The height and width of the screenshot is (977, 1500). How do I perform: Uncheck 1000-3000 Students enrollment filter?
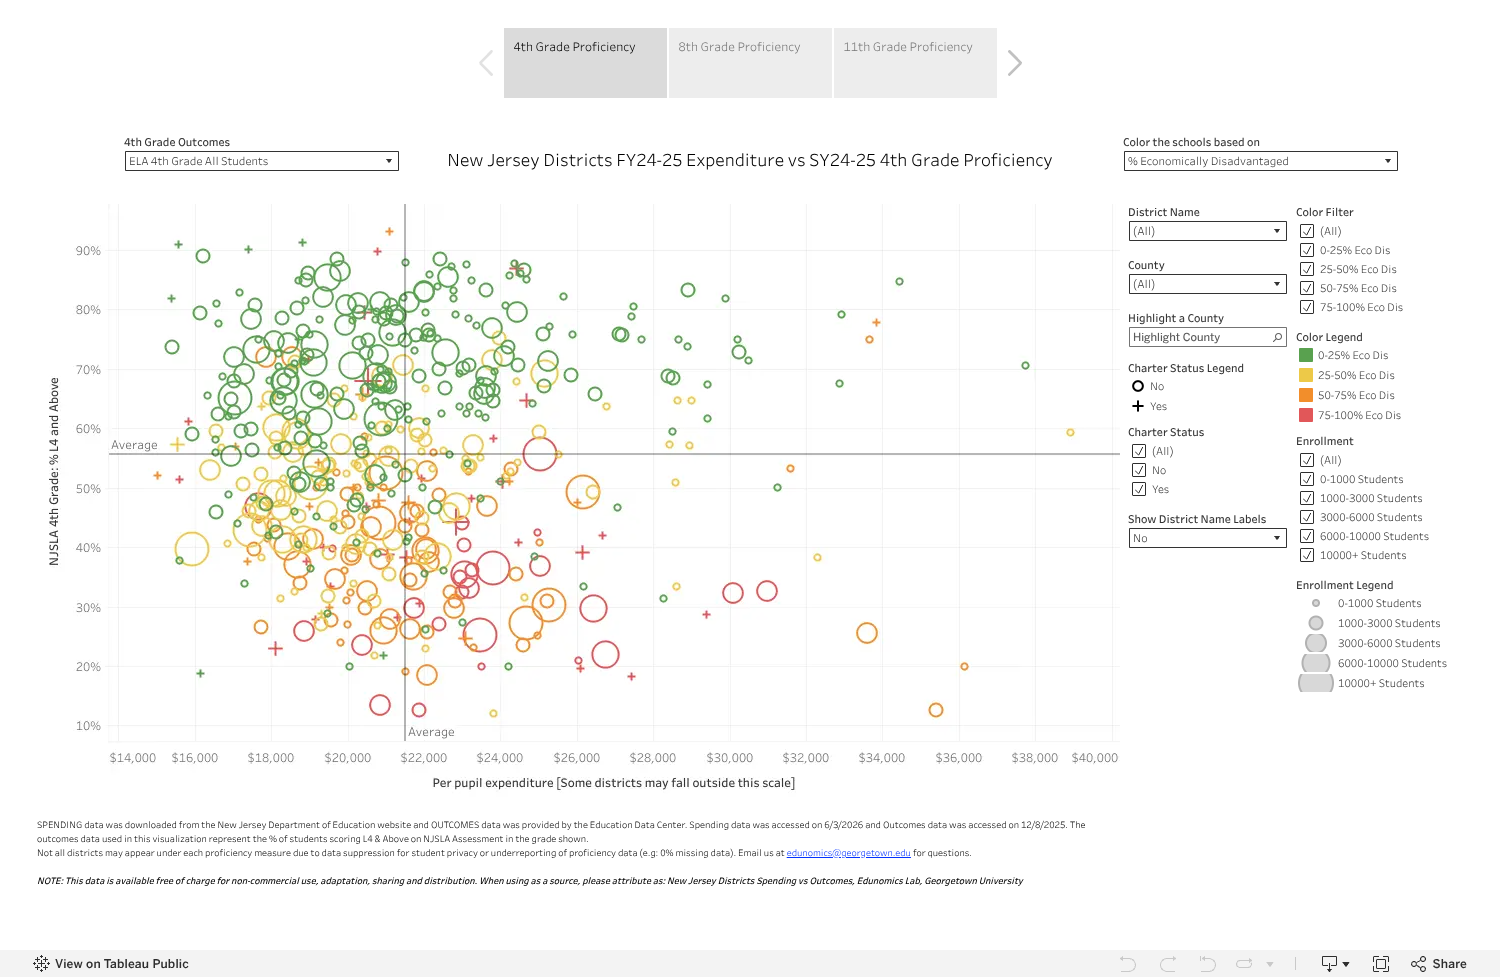pos(1307,498)
